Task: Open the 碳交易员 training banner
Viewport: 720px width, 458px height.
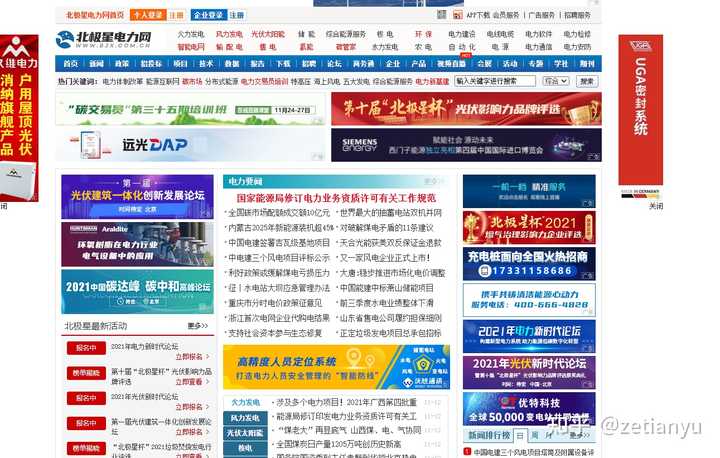Action: tap(191, 109)
